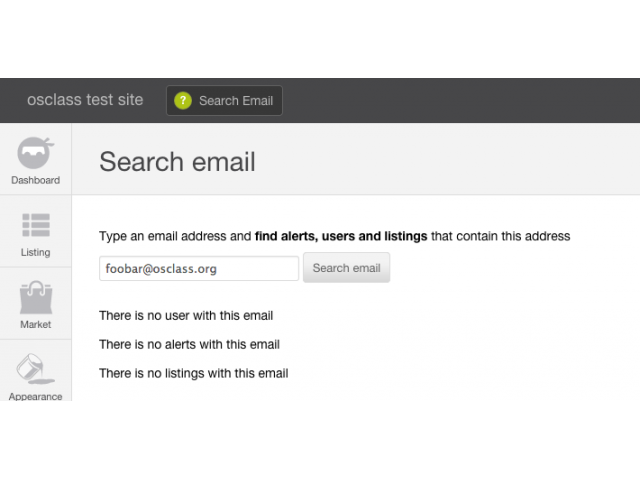640x480 pixels.
Task: Click the Search email page heading
Action: [177, 162]
